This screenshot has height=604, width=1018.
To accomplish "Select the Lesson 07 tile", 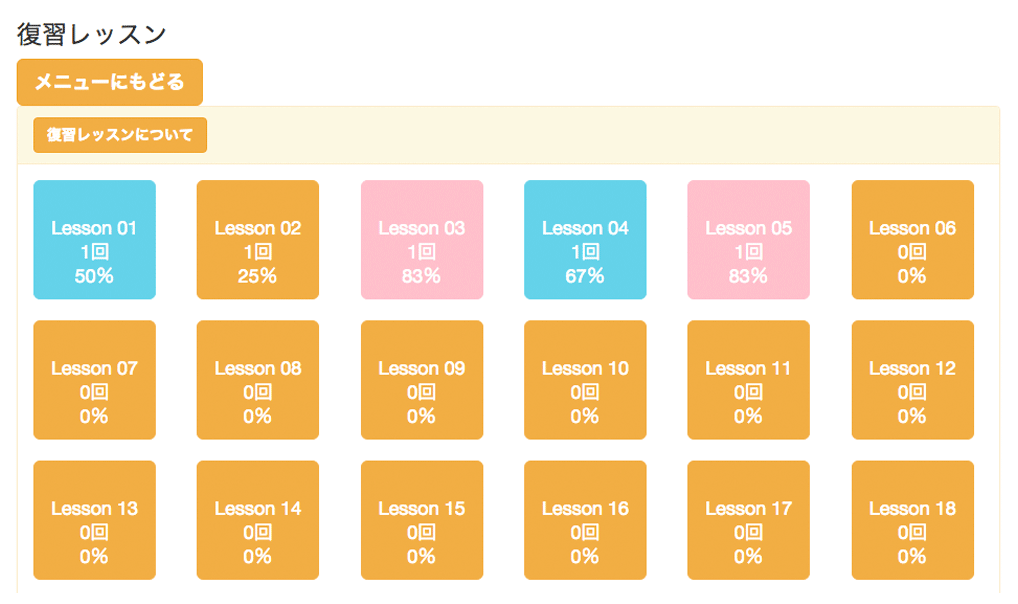I will pyautogui.click(x=94, y=380).
